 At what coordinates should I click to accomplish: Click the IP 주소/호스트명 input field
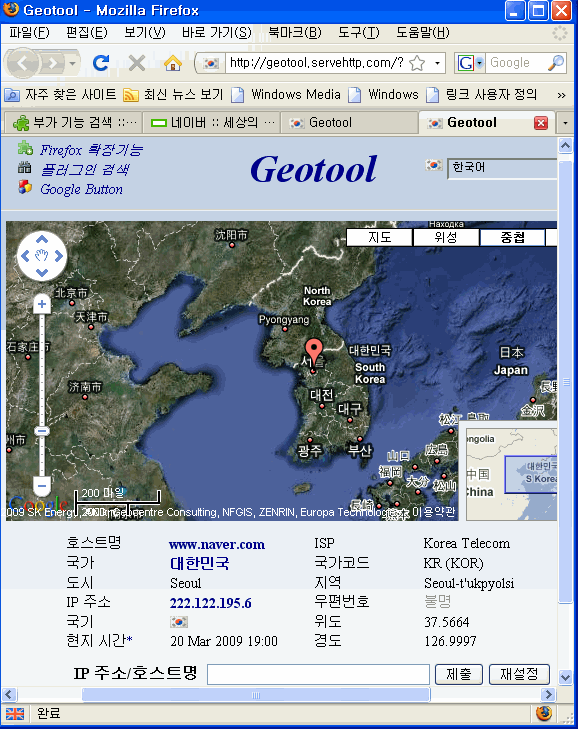(318, 674)
